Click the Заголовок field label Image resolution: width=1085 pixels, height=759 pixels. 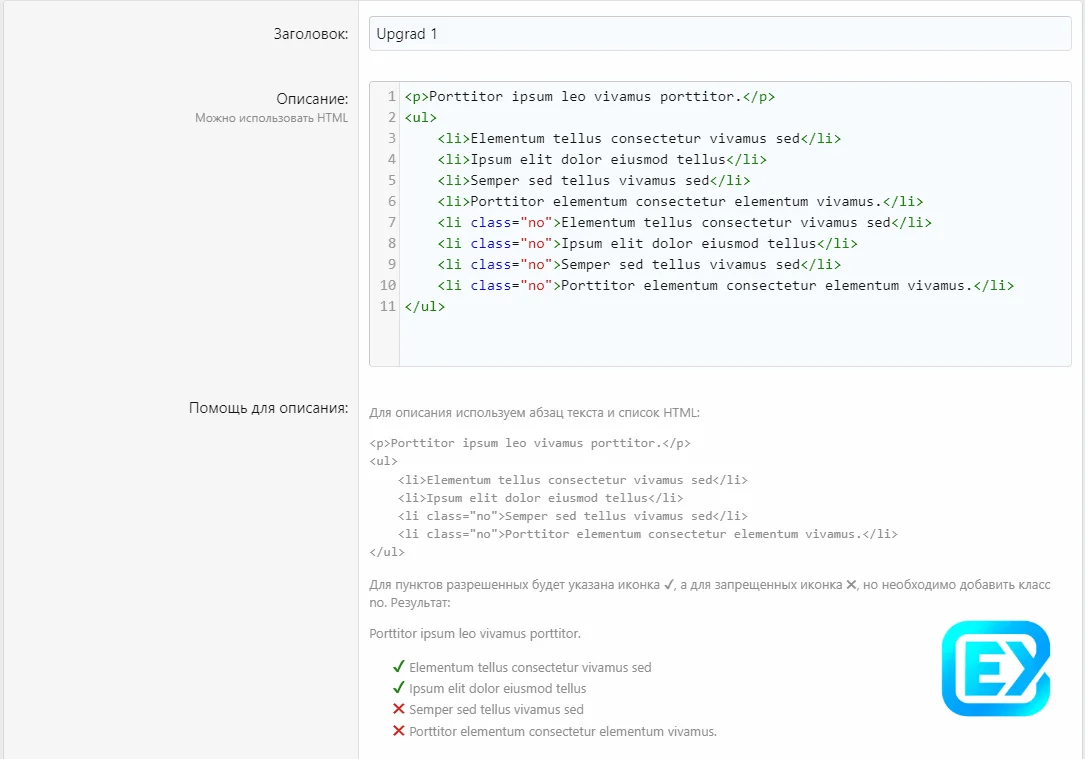(x=310, y=34)
